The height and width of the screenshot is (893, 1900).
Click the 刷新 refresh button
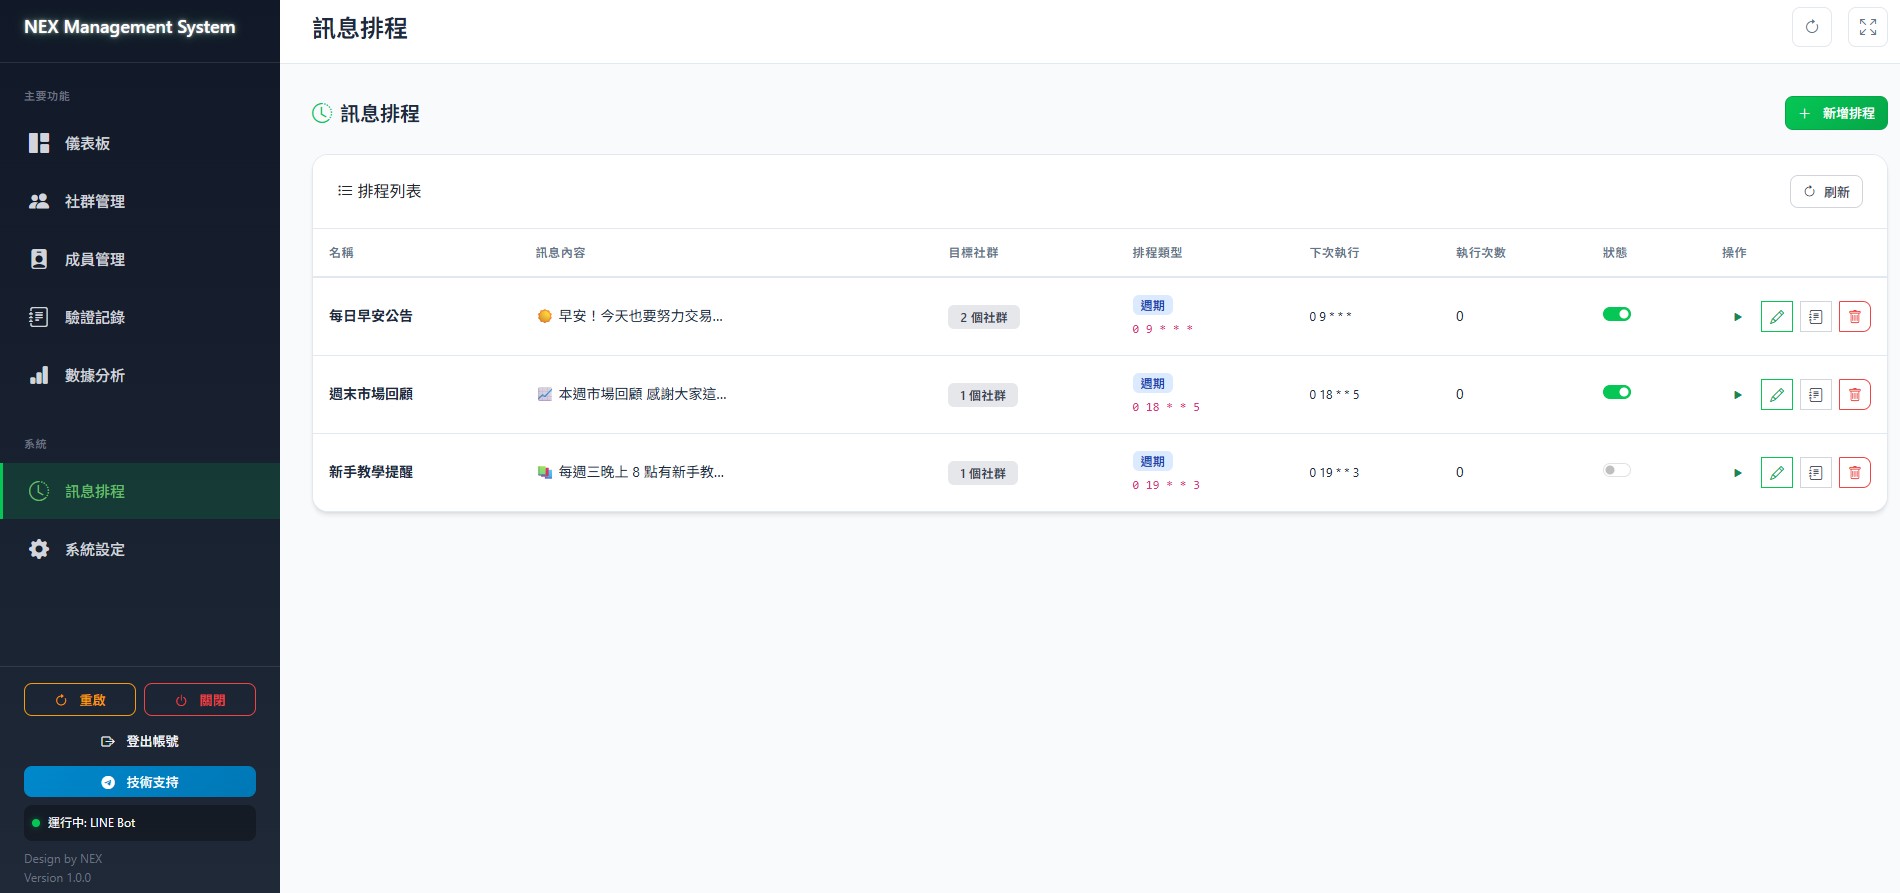pyautogui.click(x=1826, y=192)
